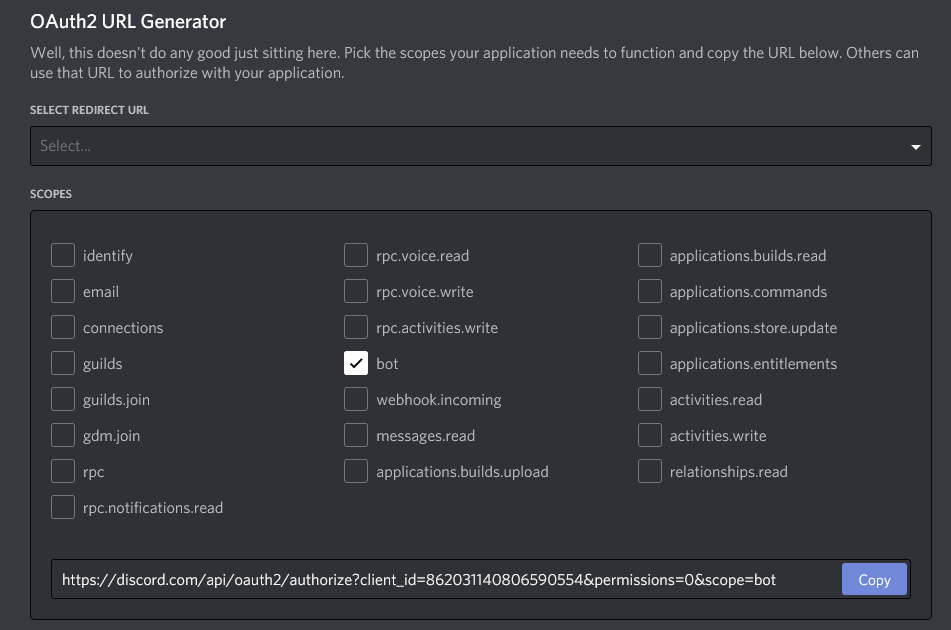Copy the generated OAuth2 URL
Viewport: 951px width, 630px height.
pos(874,580)
